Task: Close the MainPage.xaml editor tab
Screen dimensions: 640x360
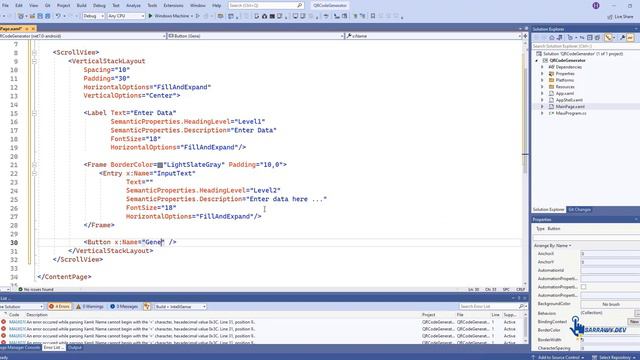Action: coord(33,29)
